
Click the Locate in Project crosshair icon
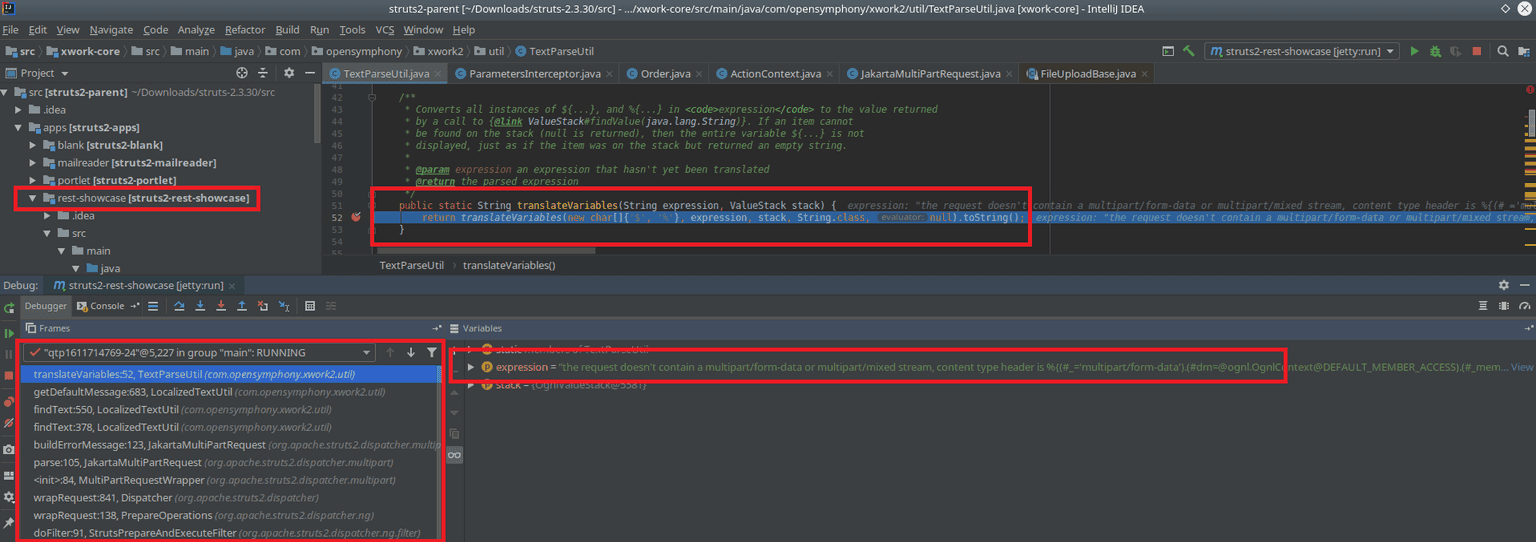241,73
